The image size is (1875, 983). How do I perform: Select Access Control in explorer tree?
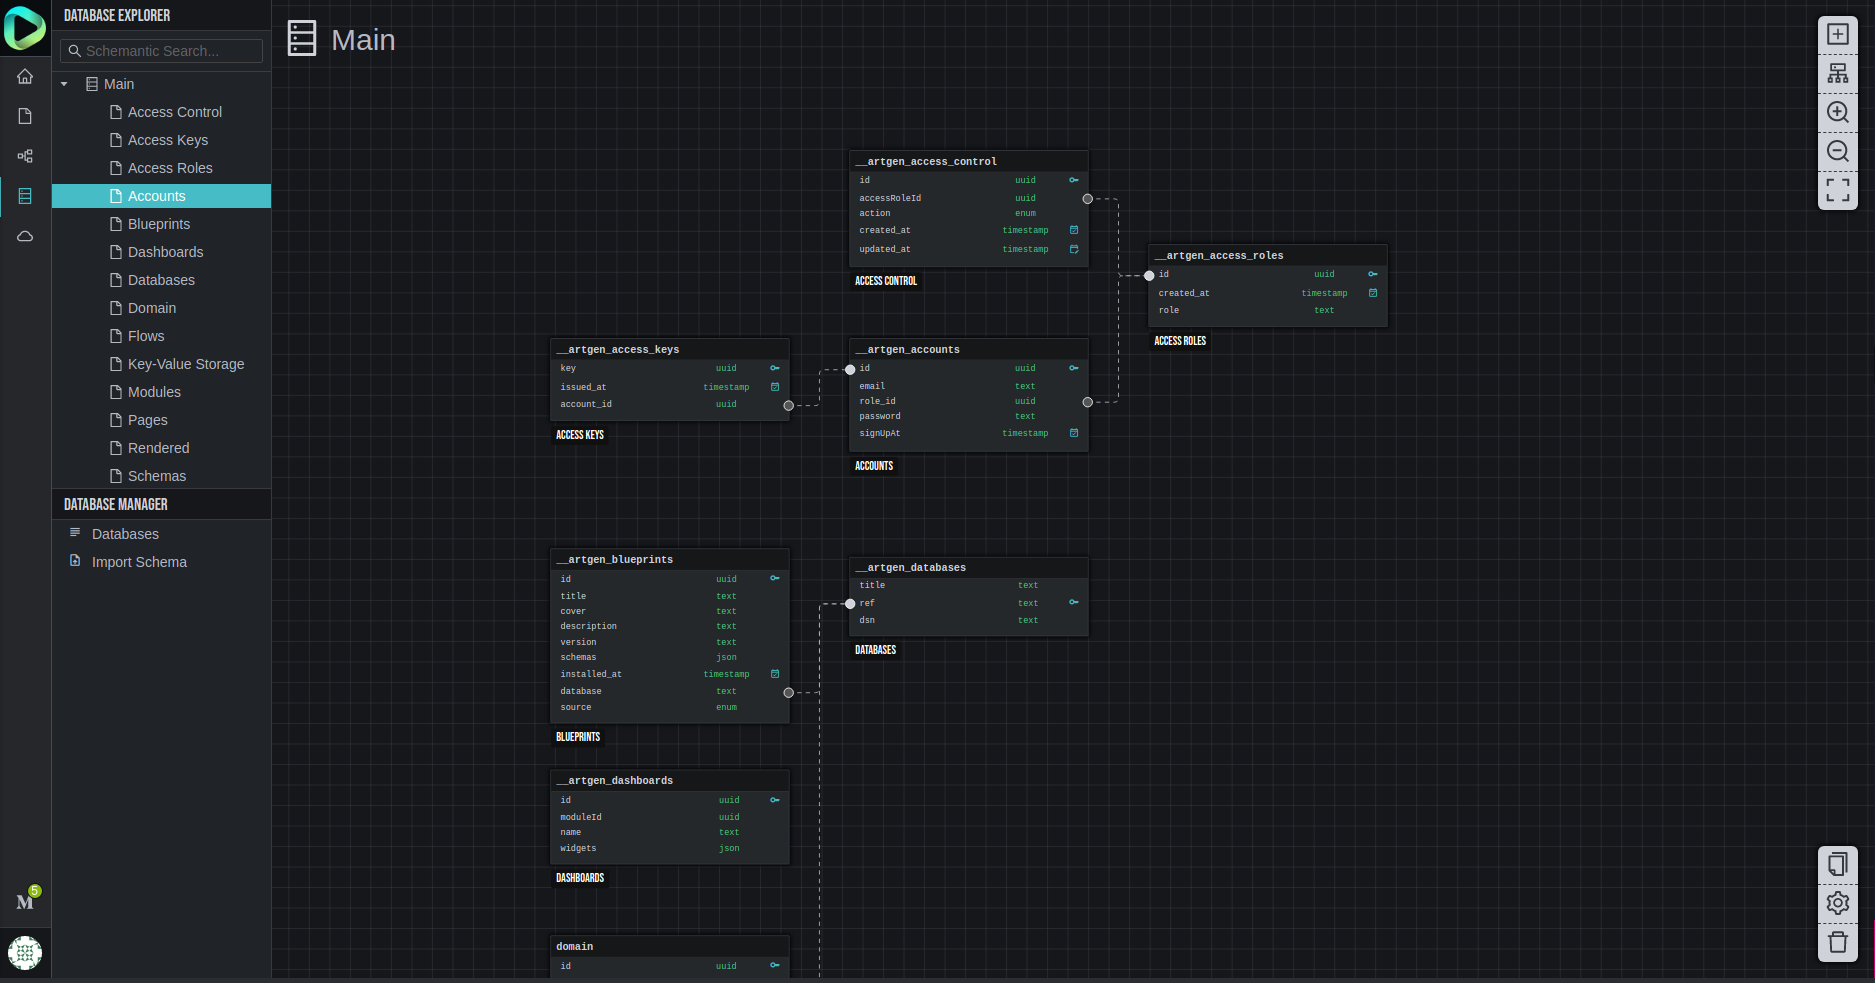pyautogui.click(x=174, y=112)
